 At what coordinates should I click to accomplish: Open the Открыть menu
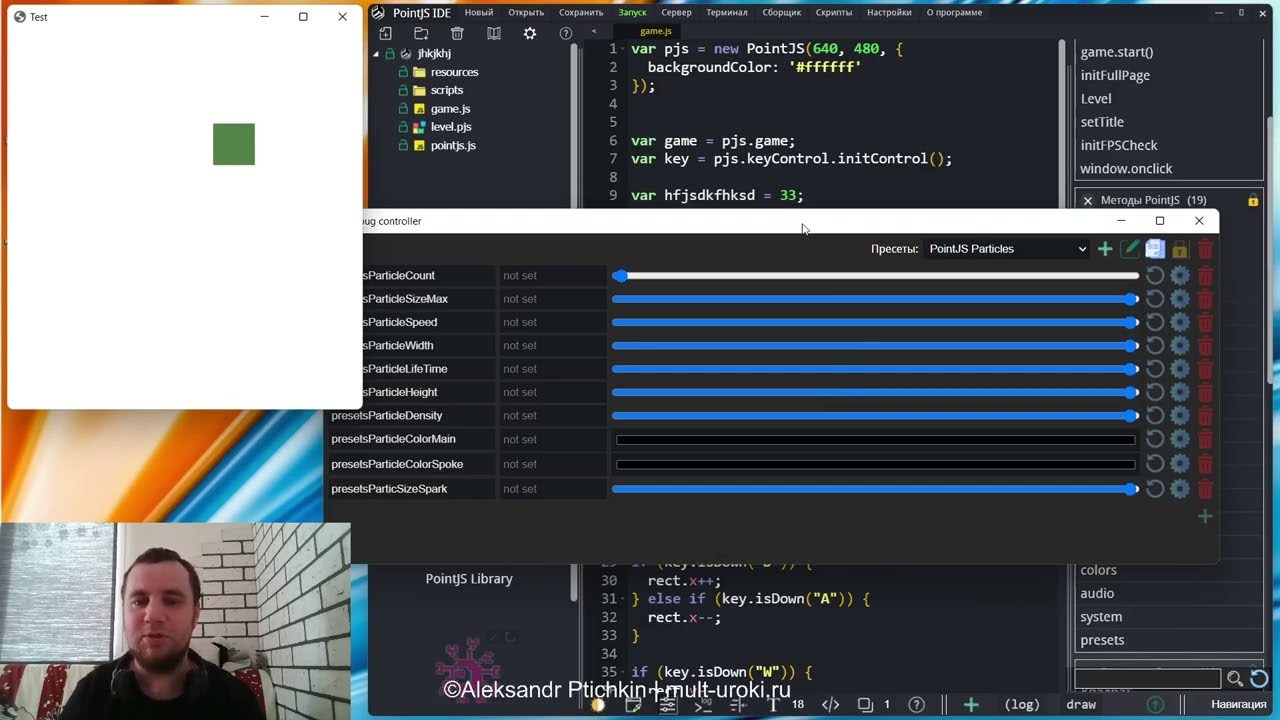(x=526, y=13)
